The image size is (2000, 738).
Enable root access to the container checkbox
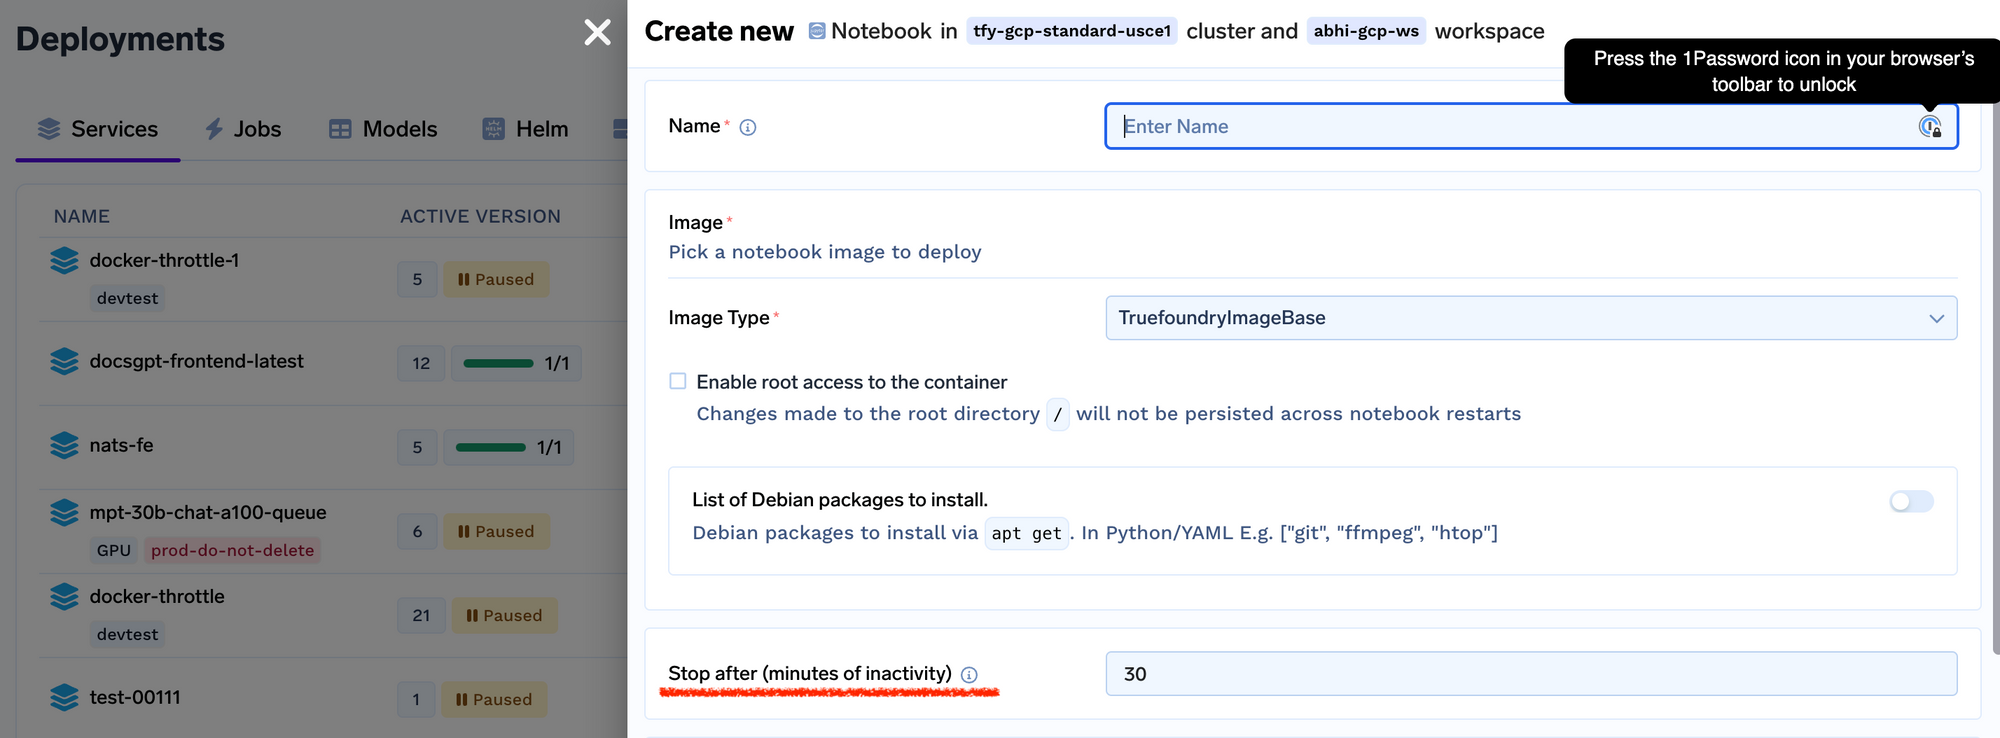[x=678, y=381]
